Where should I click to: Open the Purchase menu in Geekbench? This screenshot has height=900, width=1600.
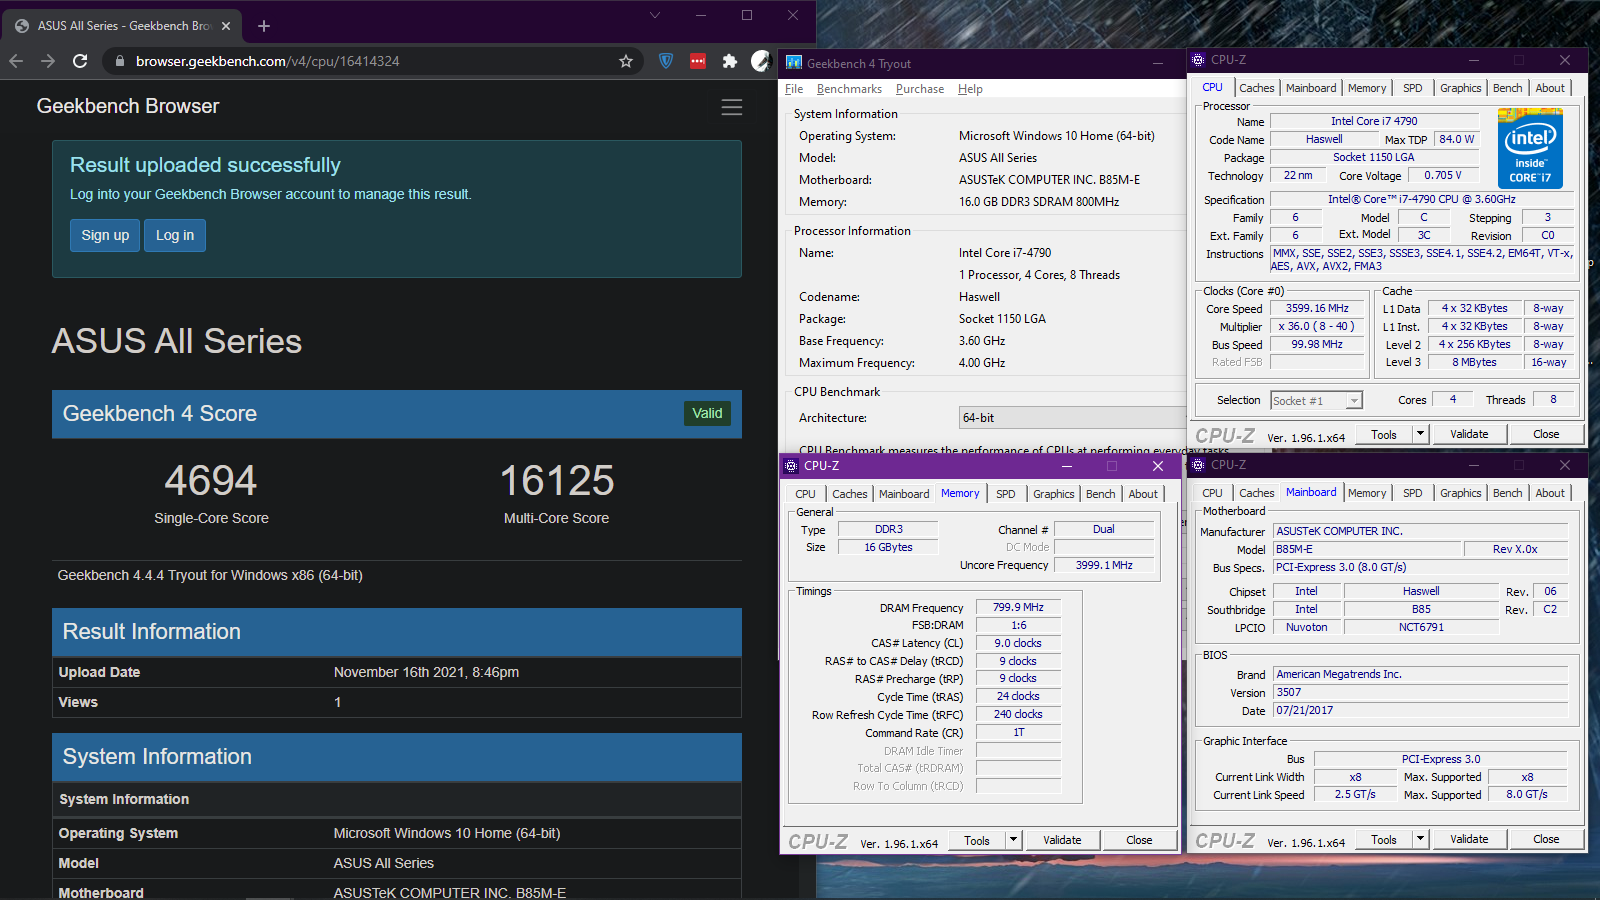coord(920,89)
